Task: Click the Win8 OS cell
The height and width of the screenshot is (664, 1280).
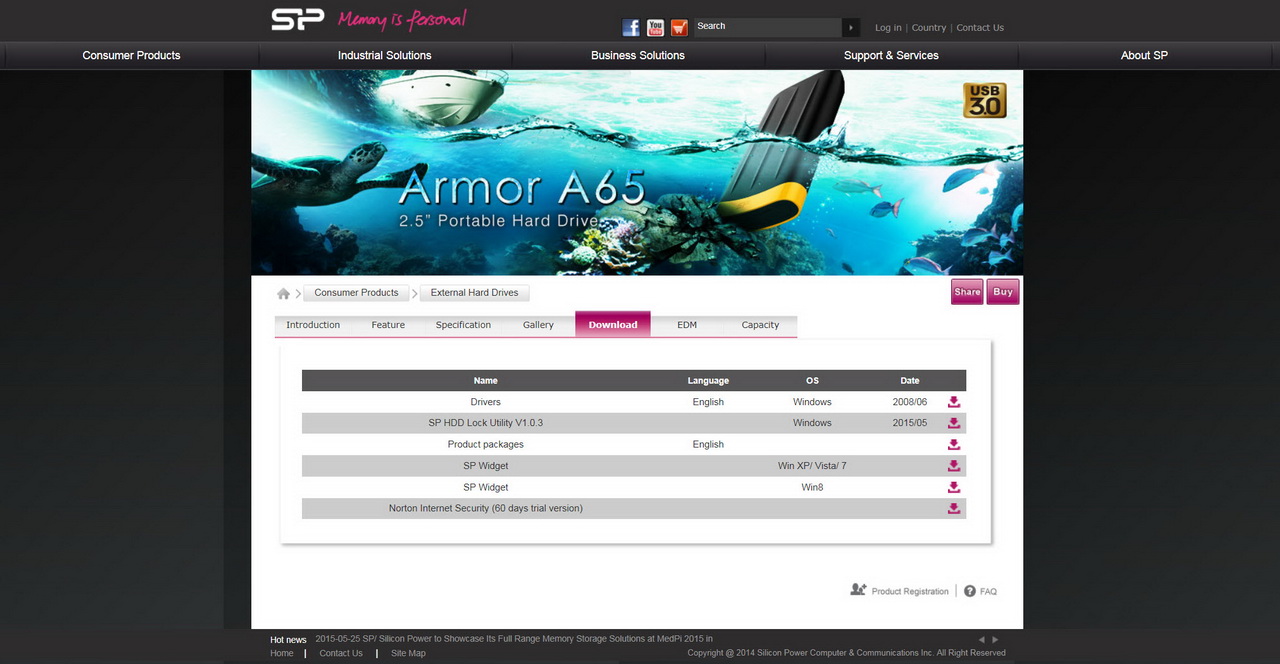Action: [812, 487]
